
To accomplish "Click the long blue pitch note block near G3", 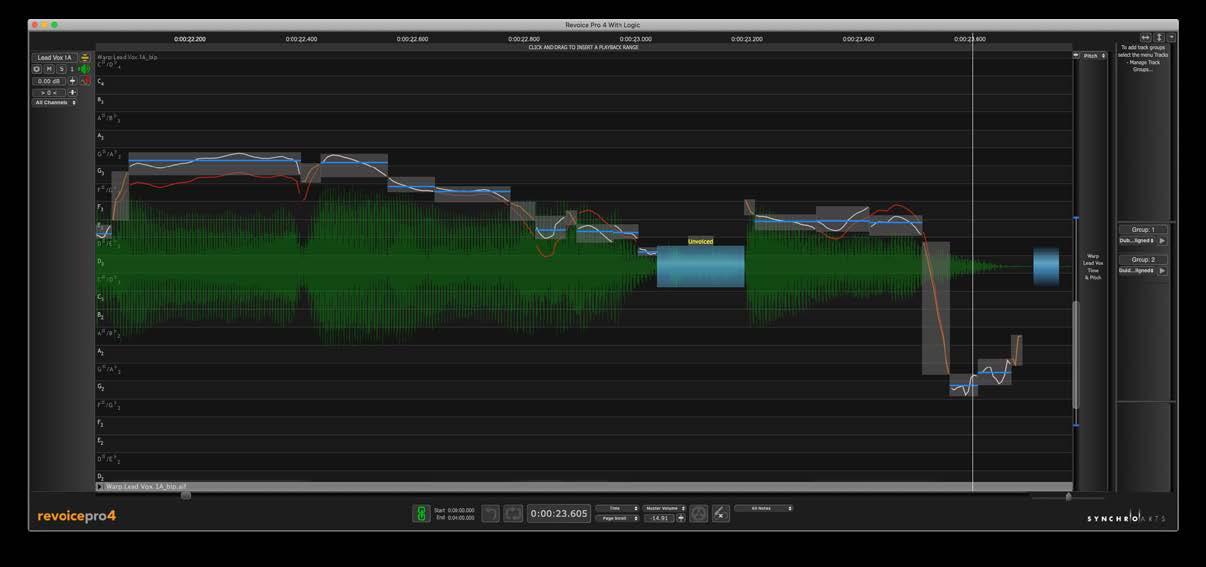I will pyautogui.click(x=214, y=162).
